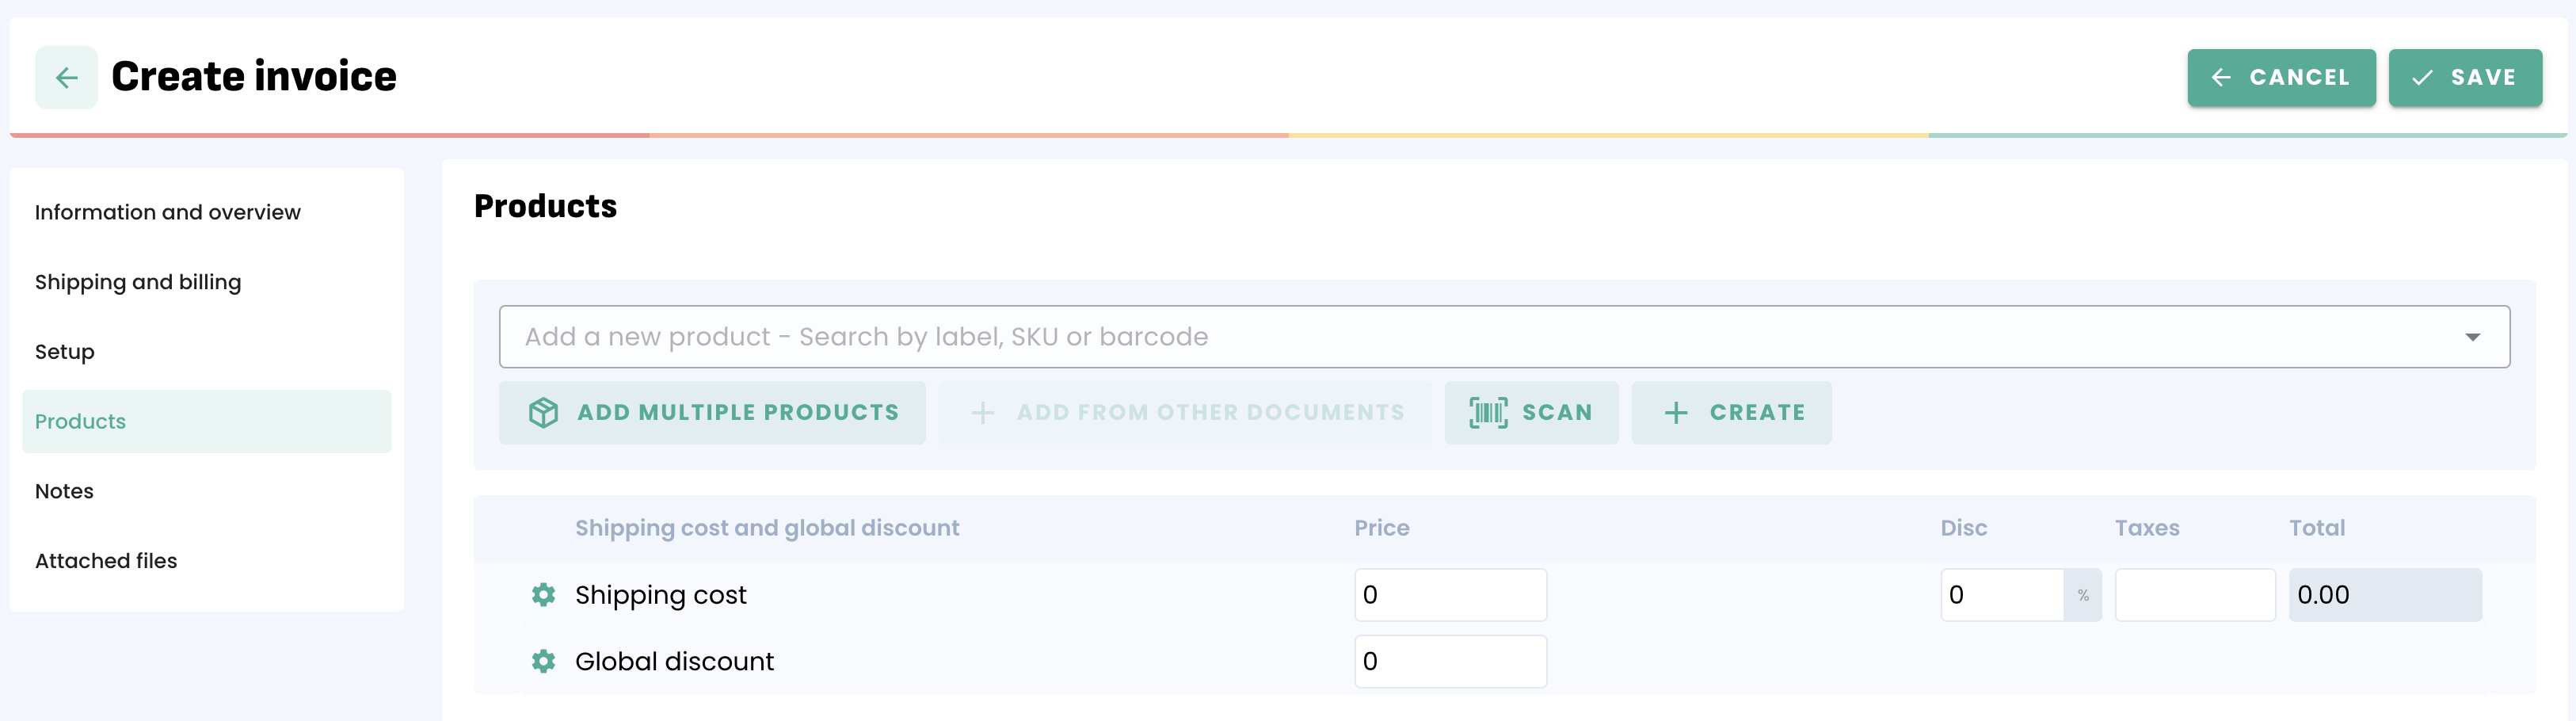Toggle the percent discount unit on Shipping cost
This screenshot has height=721, width=2576.
click(2082, 595)
